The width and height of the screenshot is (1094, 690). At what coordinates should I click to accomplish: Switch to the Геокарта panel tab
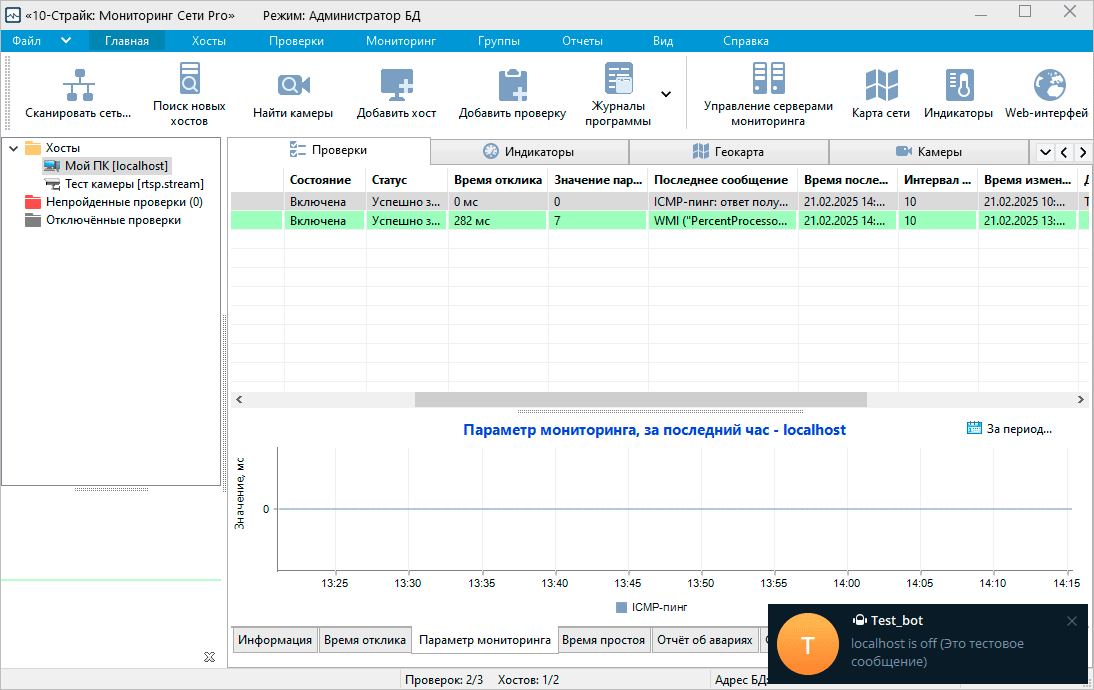pyautogui.click(x=729, y=151)
